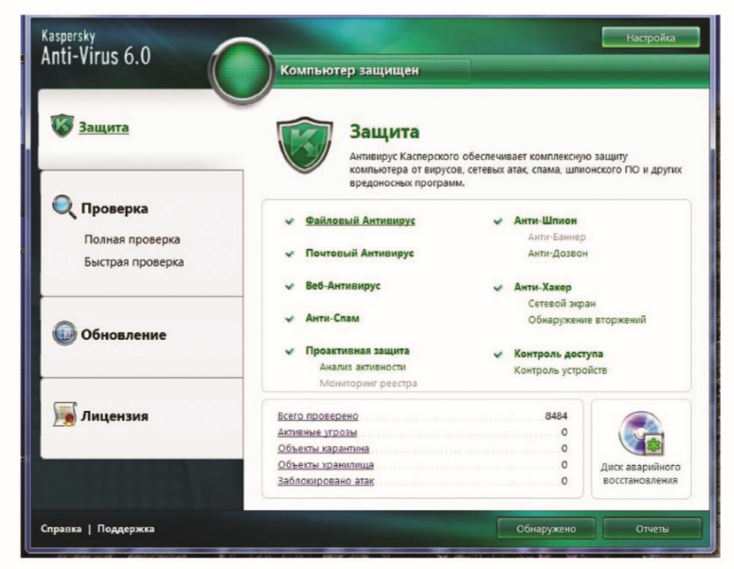This screenshot has height=569, width=734.
Task: Open the Активные угрозы link
Action: coord(317,432)
